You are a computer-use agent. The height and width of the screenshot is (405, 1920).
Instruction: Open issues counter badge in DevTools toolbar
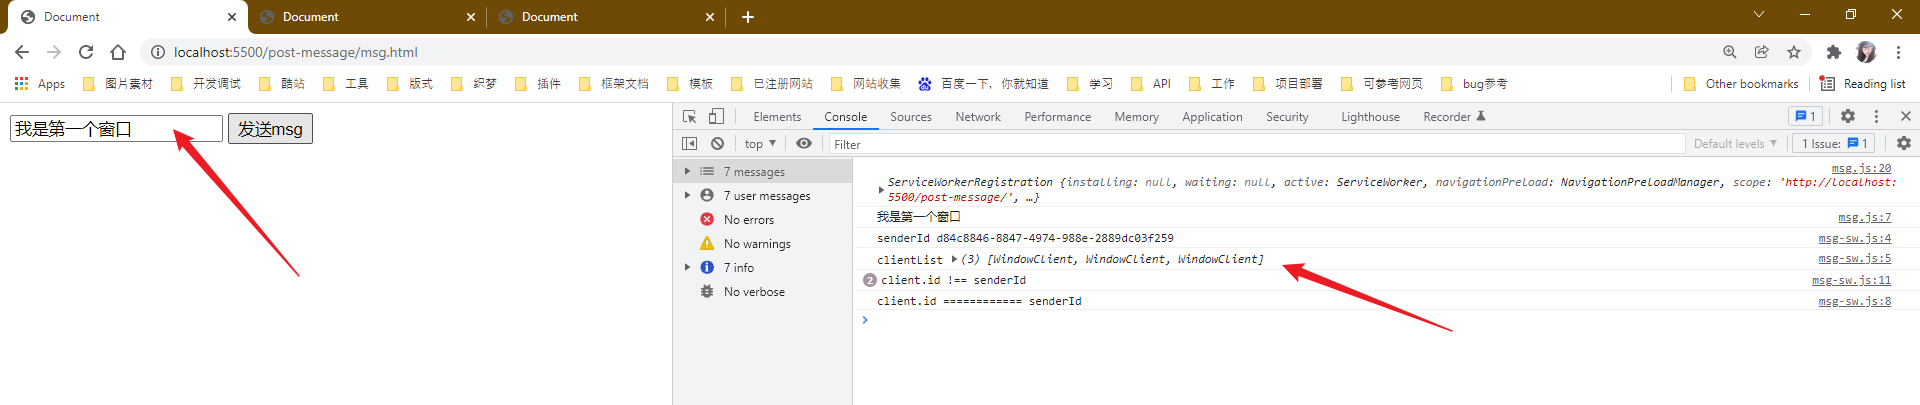coord(1805,117)
